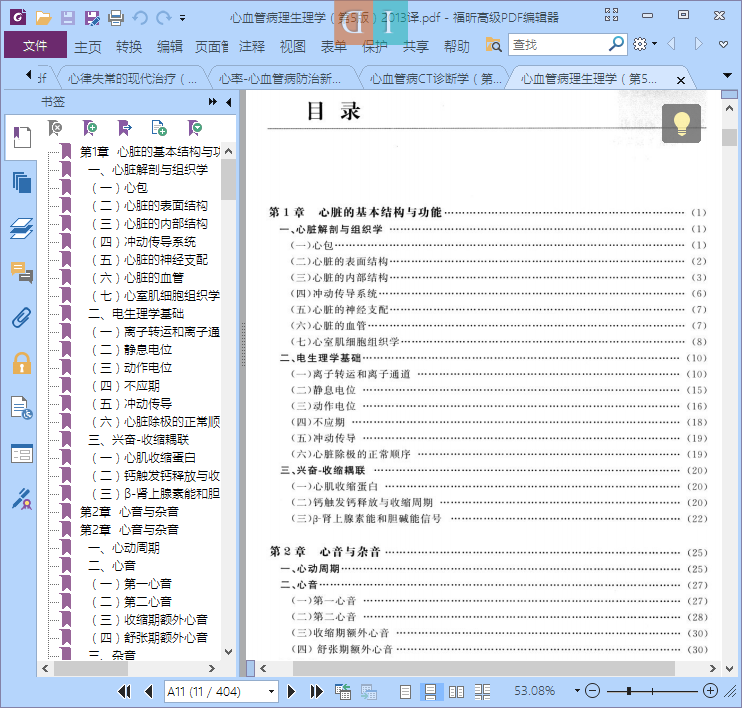Open the Bookmarks sidebar panel icon

point(22,138)
